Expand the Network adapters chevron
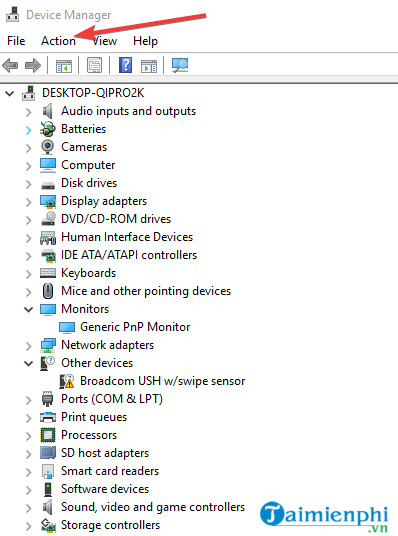 click(29, 346)
